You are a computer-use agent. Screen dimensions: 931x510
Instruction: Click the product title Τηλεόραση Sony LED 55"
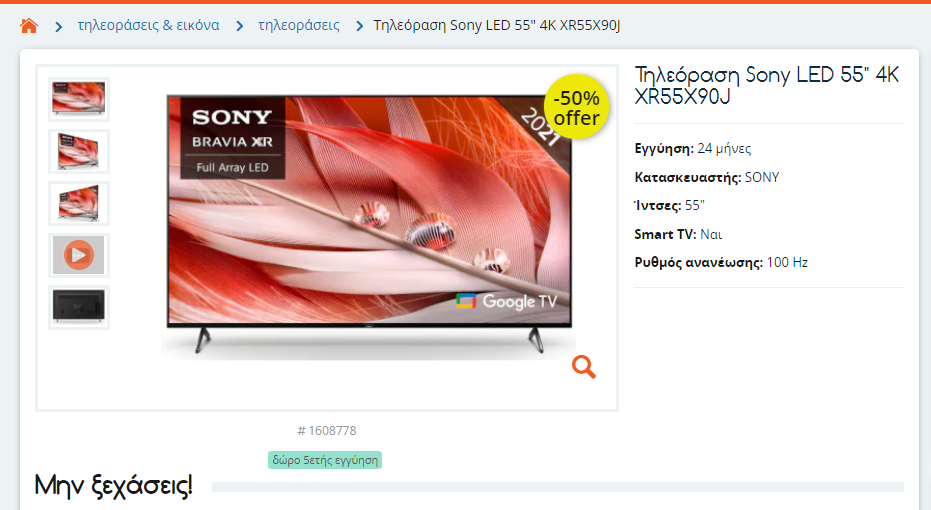[767, 85]
